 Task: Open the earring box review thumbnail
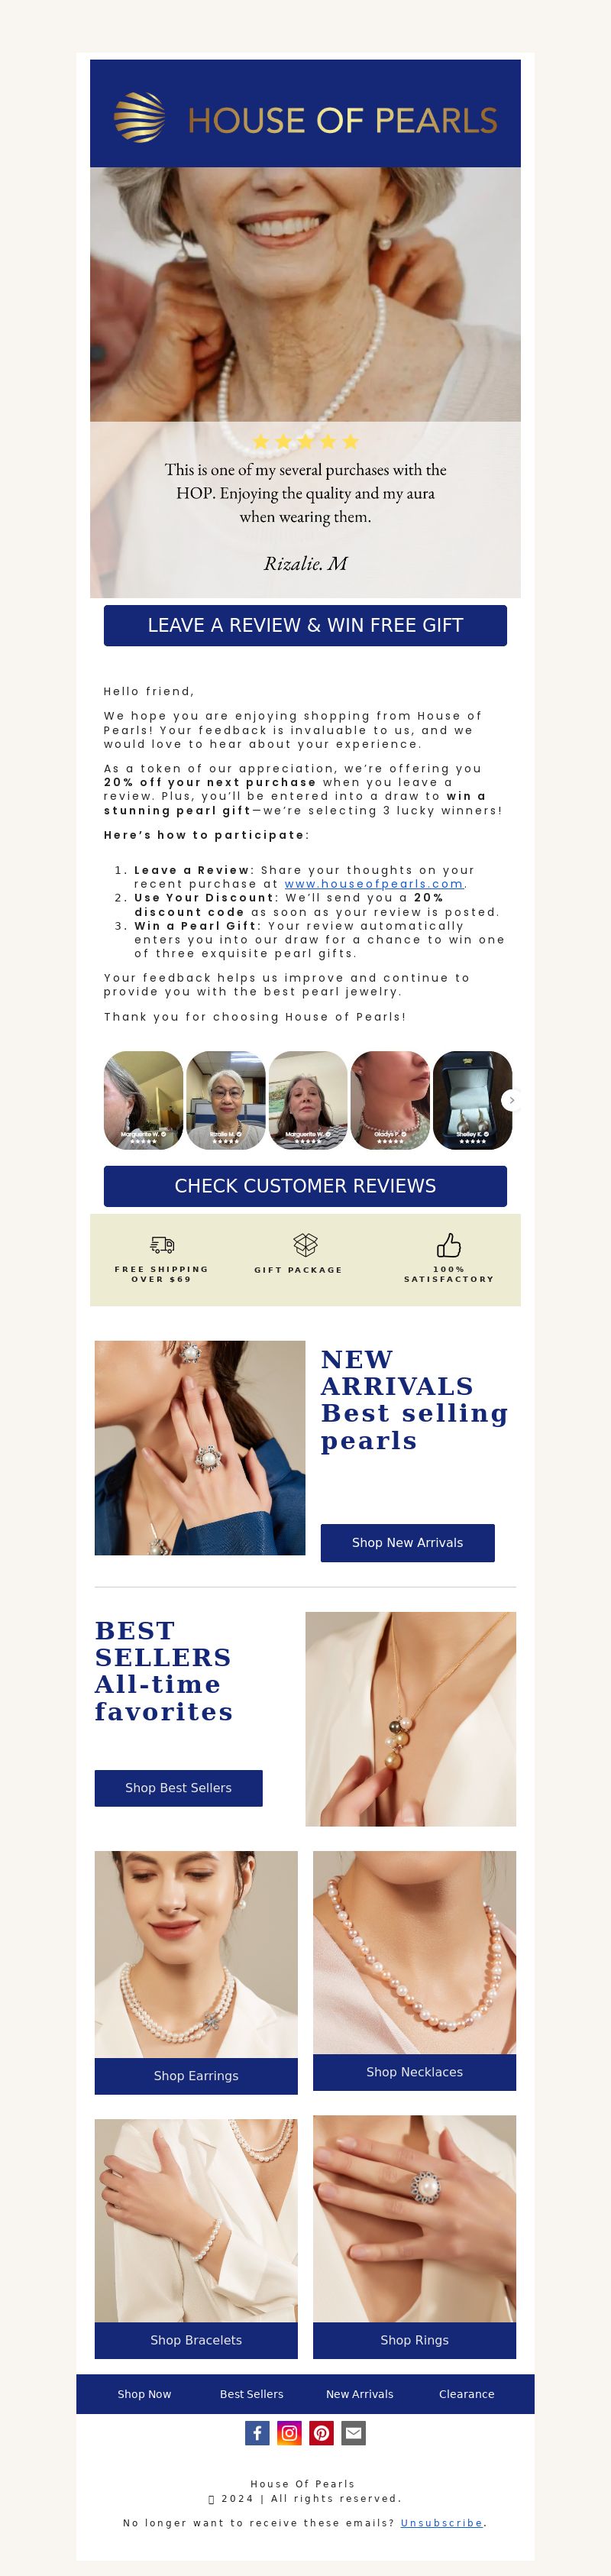point(472,1100)
